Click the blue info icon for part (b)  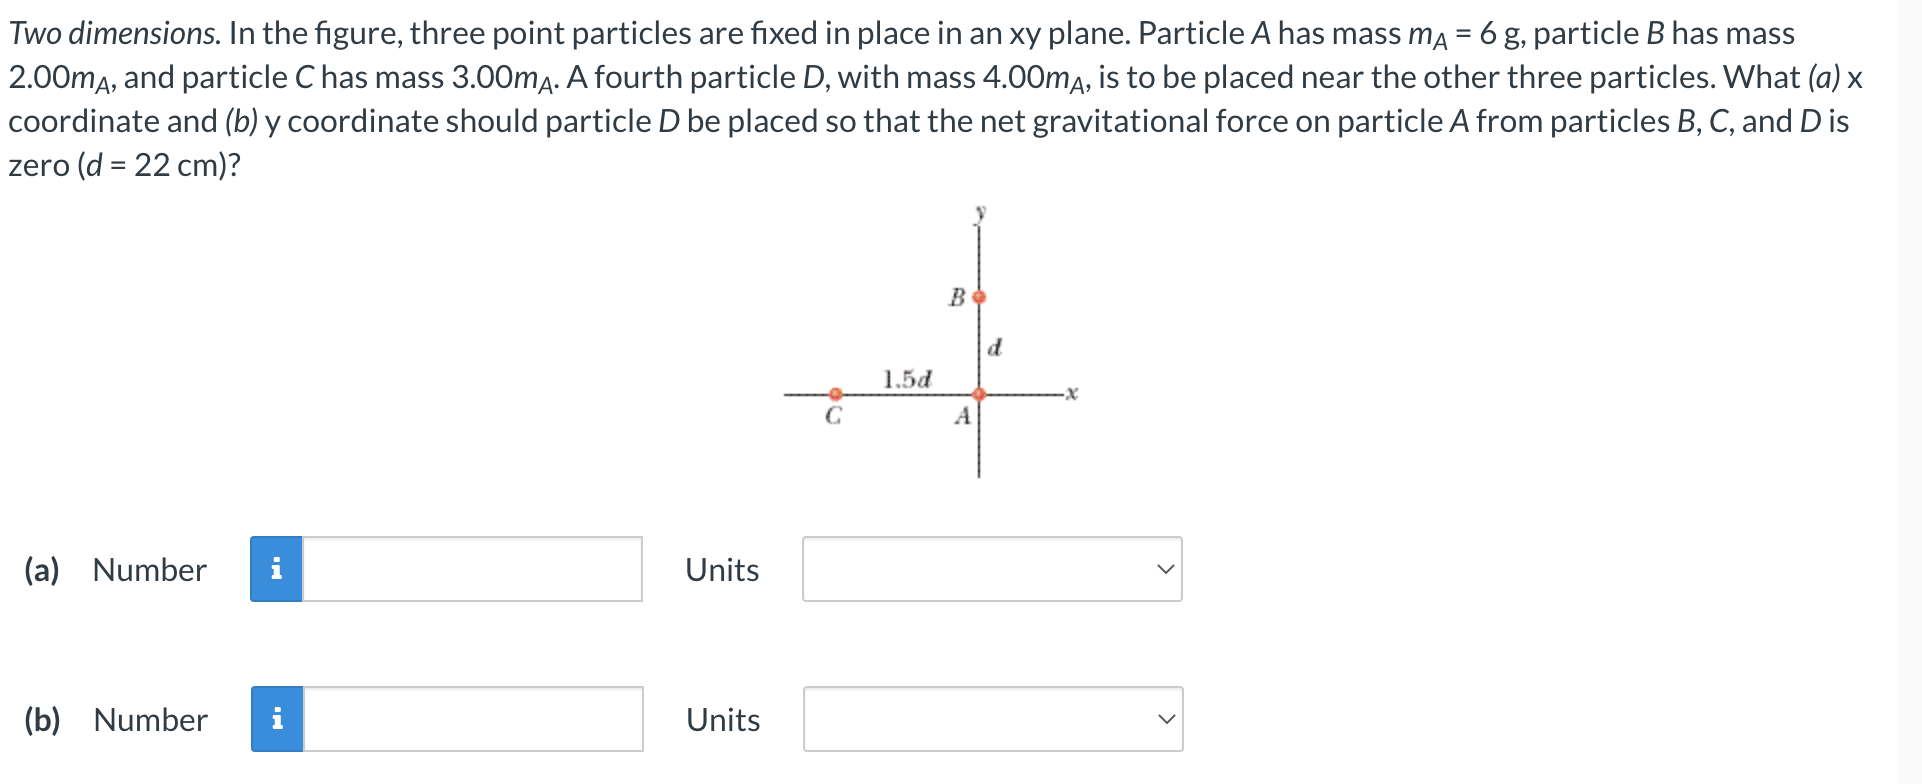(x=277, y=719)
